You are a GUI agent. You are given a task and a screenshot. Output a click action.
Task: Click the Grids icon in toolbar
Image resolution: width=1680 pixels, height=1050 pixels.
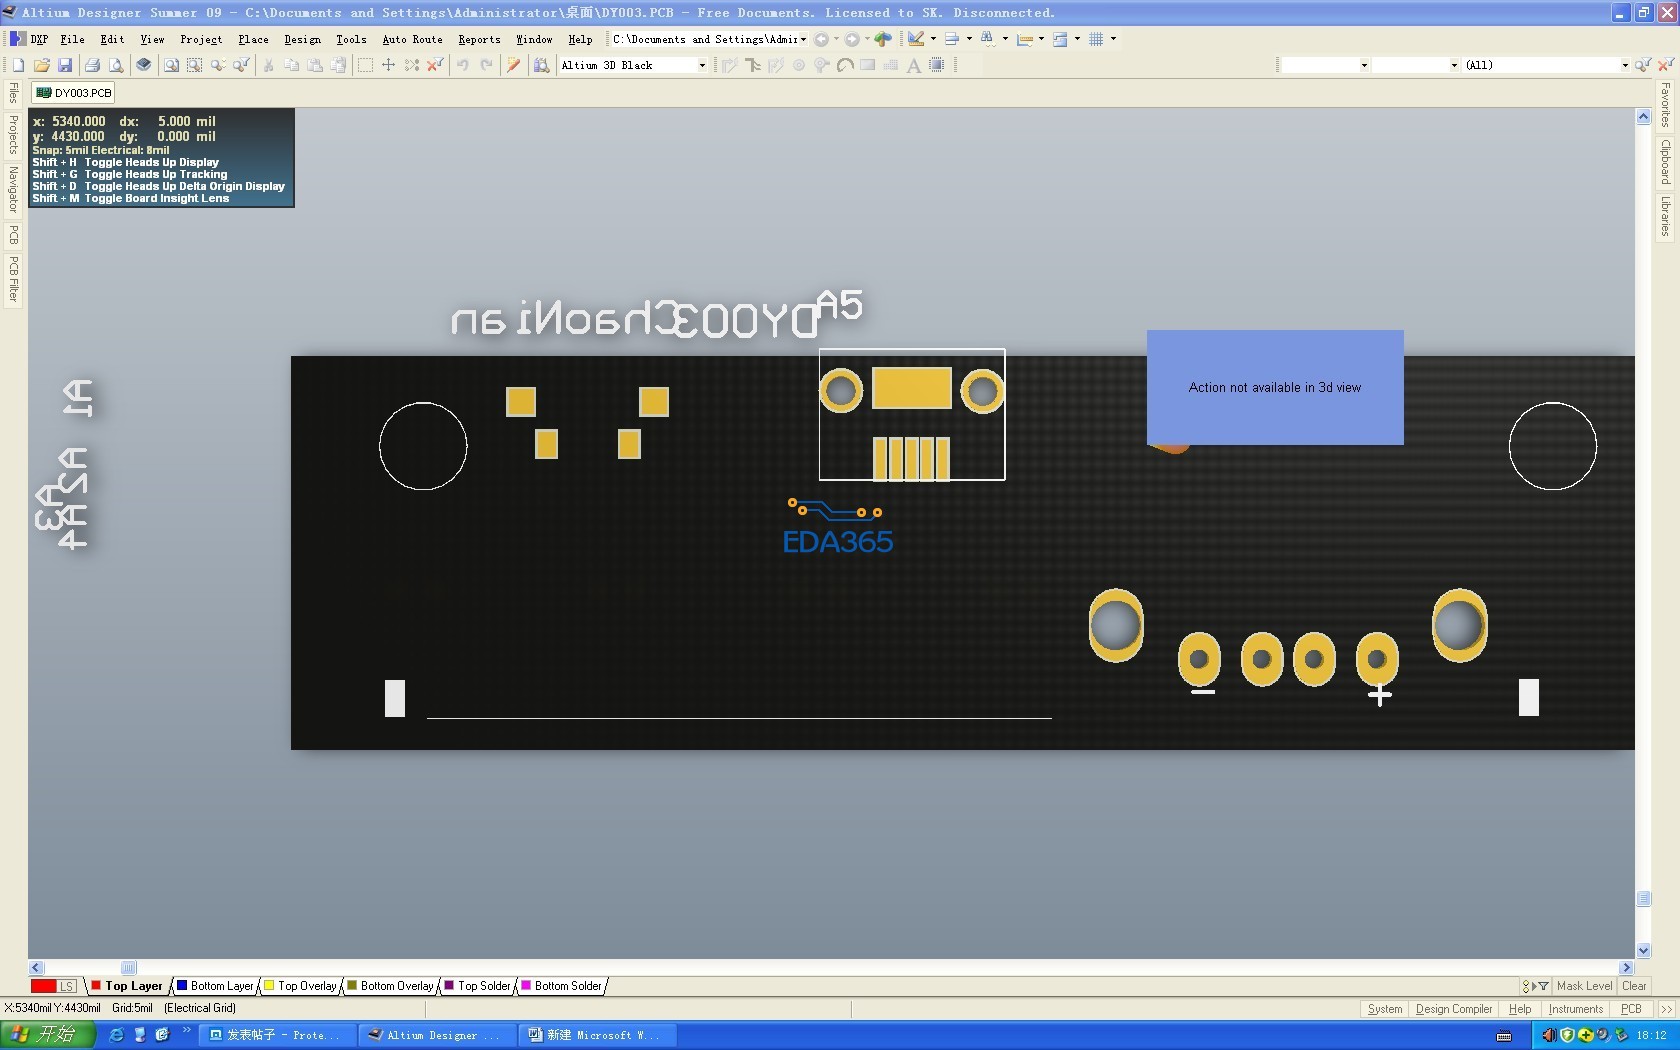tap(1096, 39)
